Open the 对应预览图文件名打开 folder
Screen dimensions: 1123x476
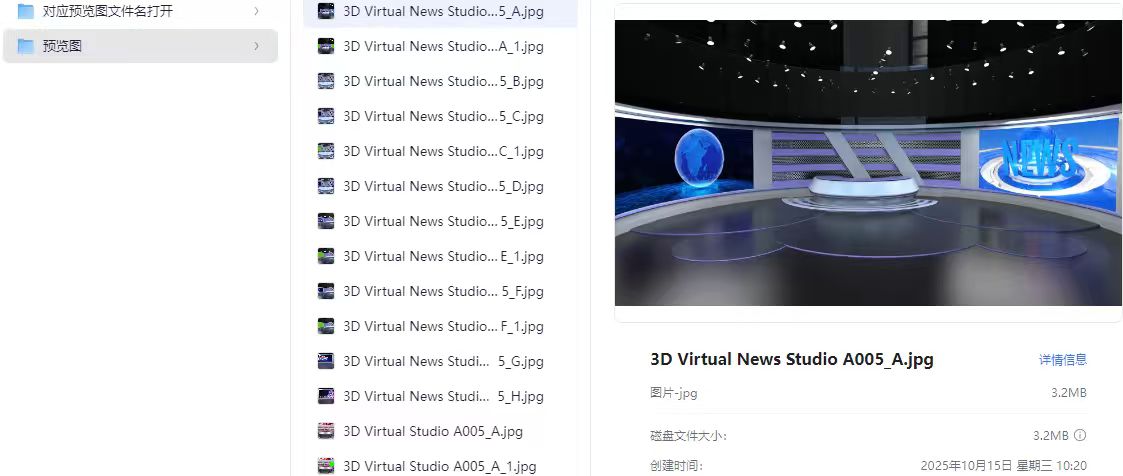click(x=140, y=11)
